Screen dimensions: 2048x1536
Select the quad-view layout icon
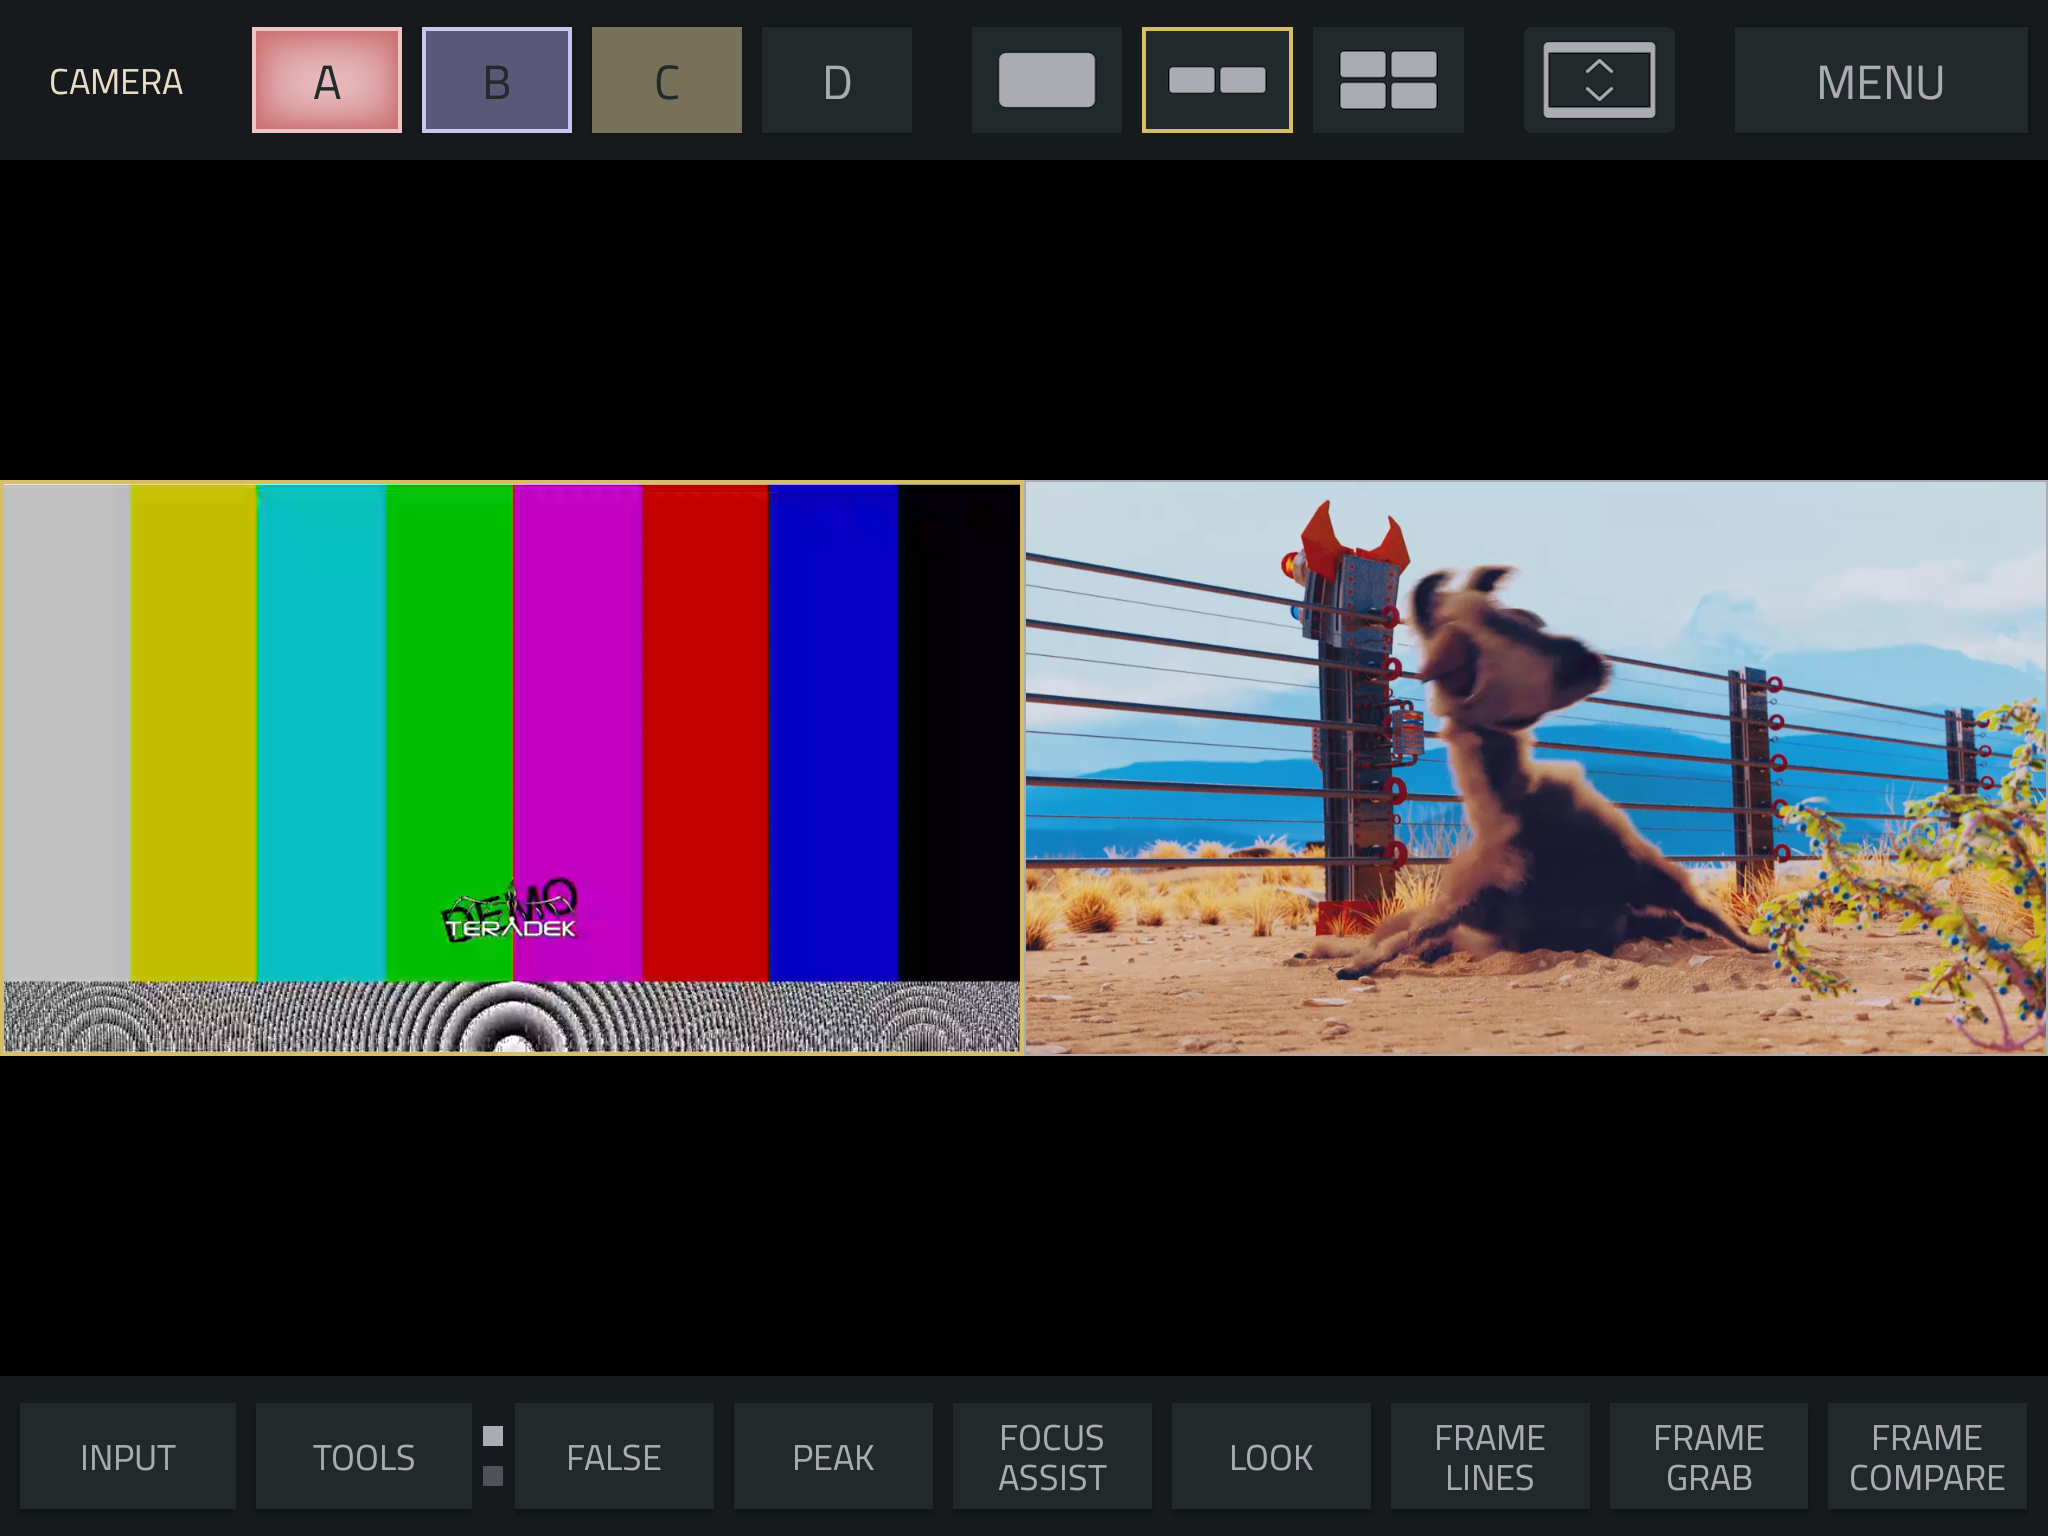click(1388, 80)
